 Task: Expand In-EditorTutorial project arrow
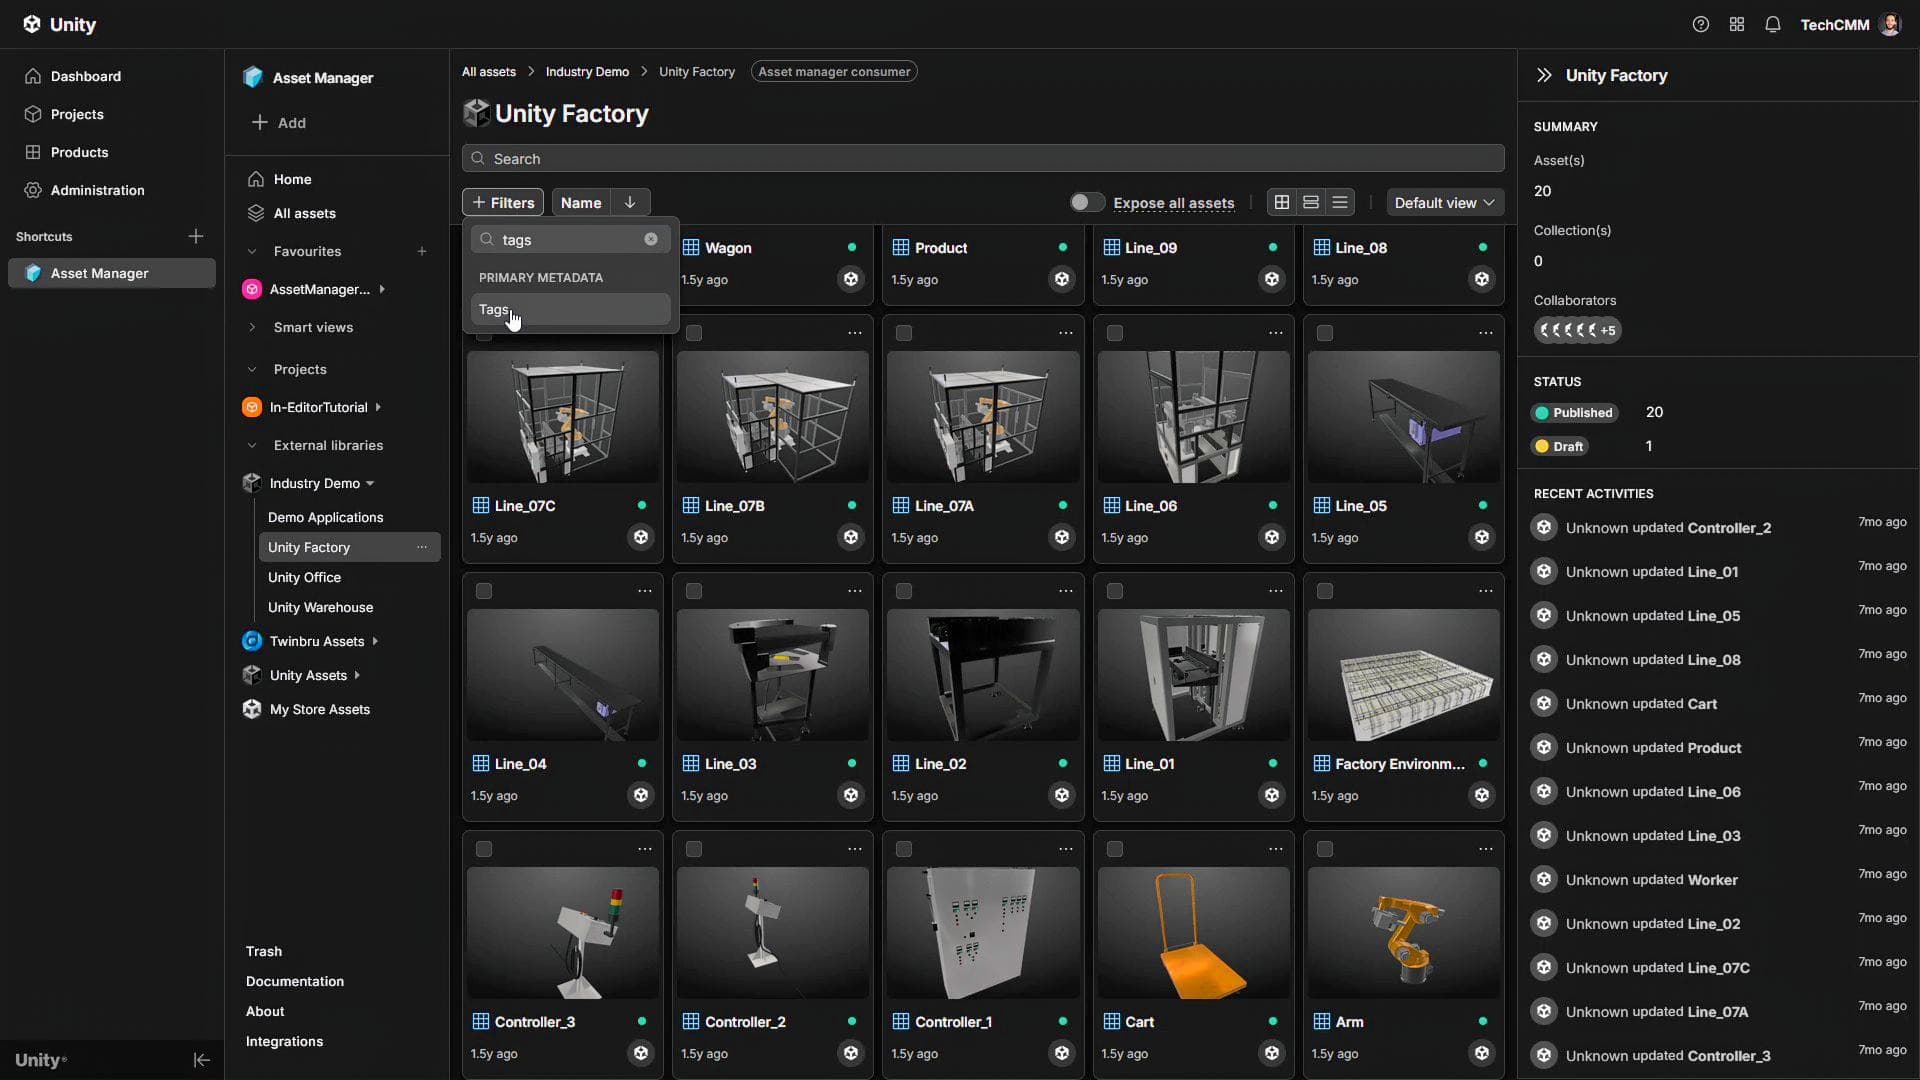pos(378,407)
